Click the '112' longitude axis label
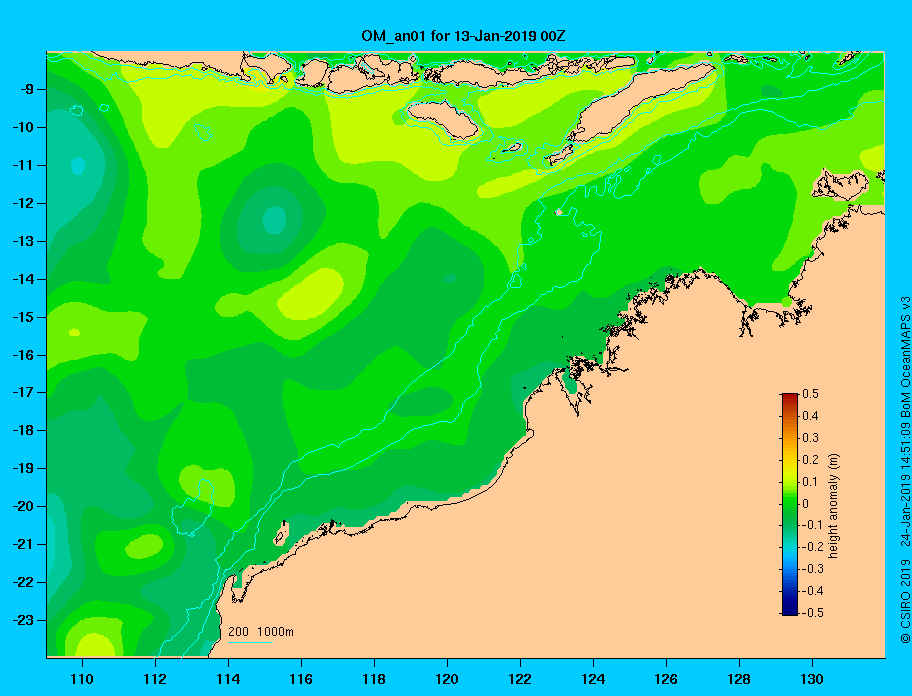 click(155, 679)
